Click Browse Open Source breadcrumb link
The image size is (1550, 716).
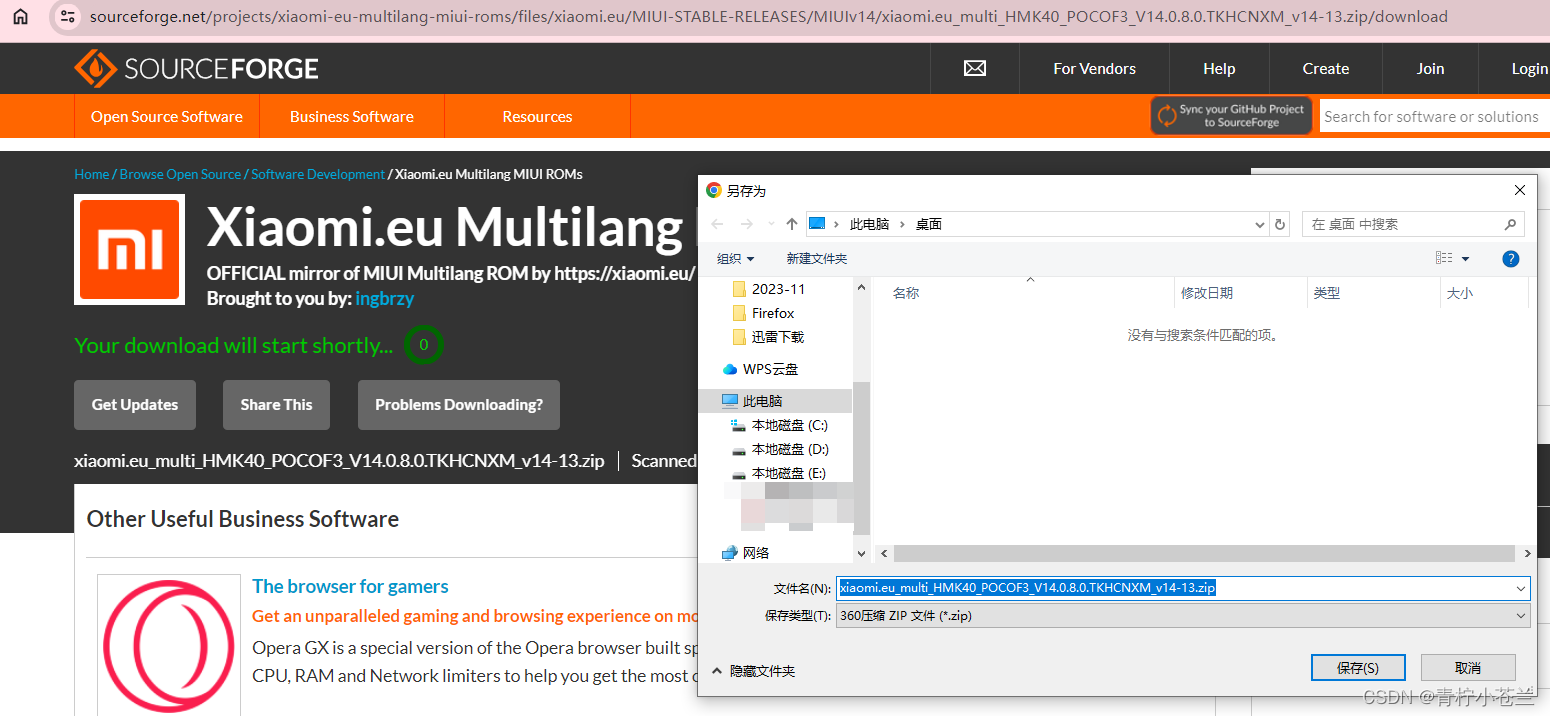tap(180, 174)
